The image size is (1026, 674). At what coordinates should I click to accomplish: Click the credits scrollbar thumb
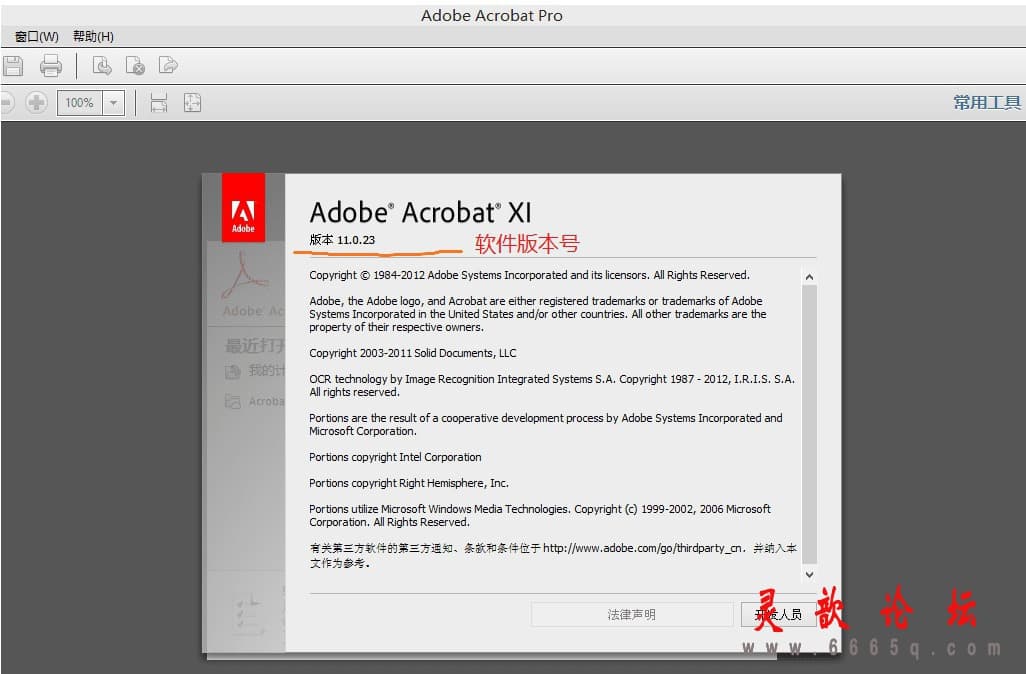coord(809,424)
